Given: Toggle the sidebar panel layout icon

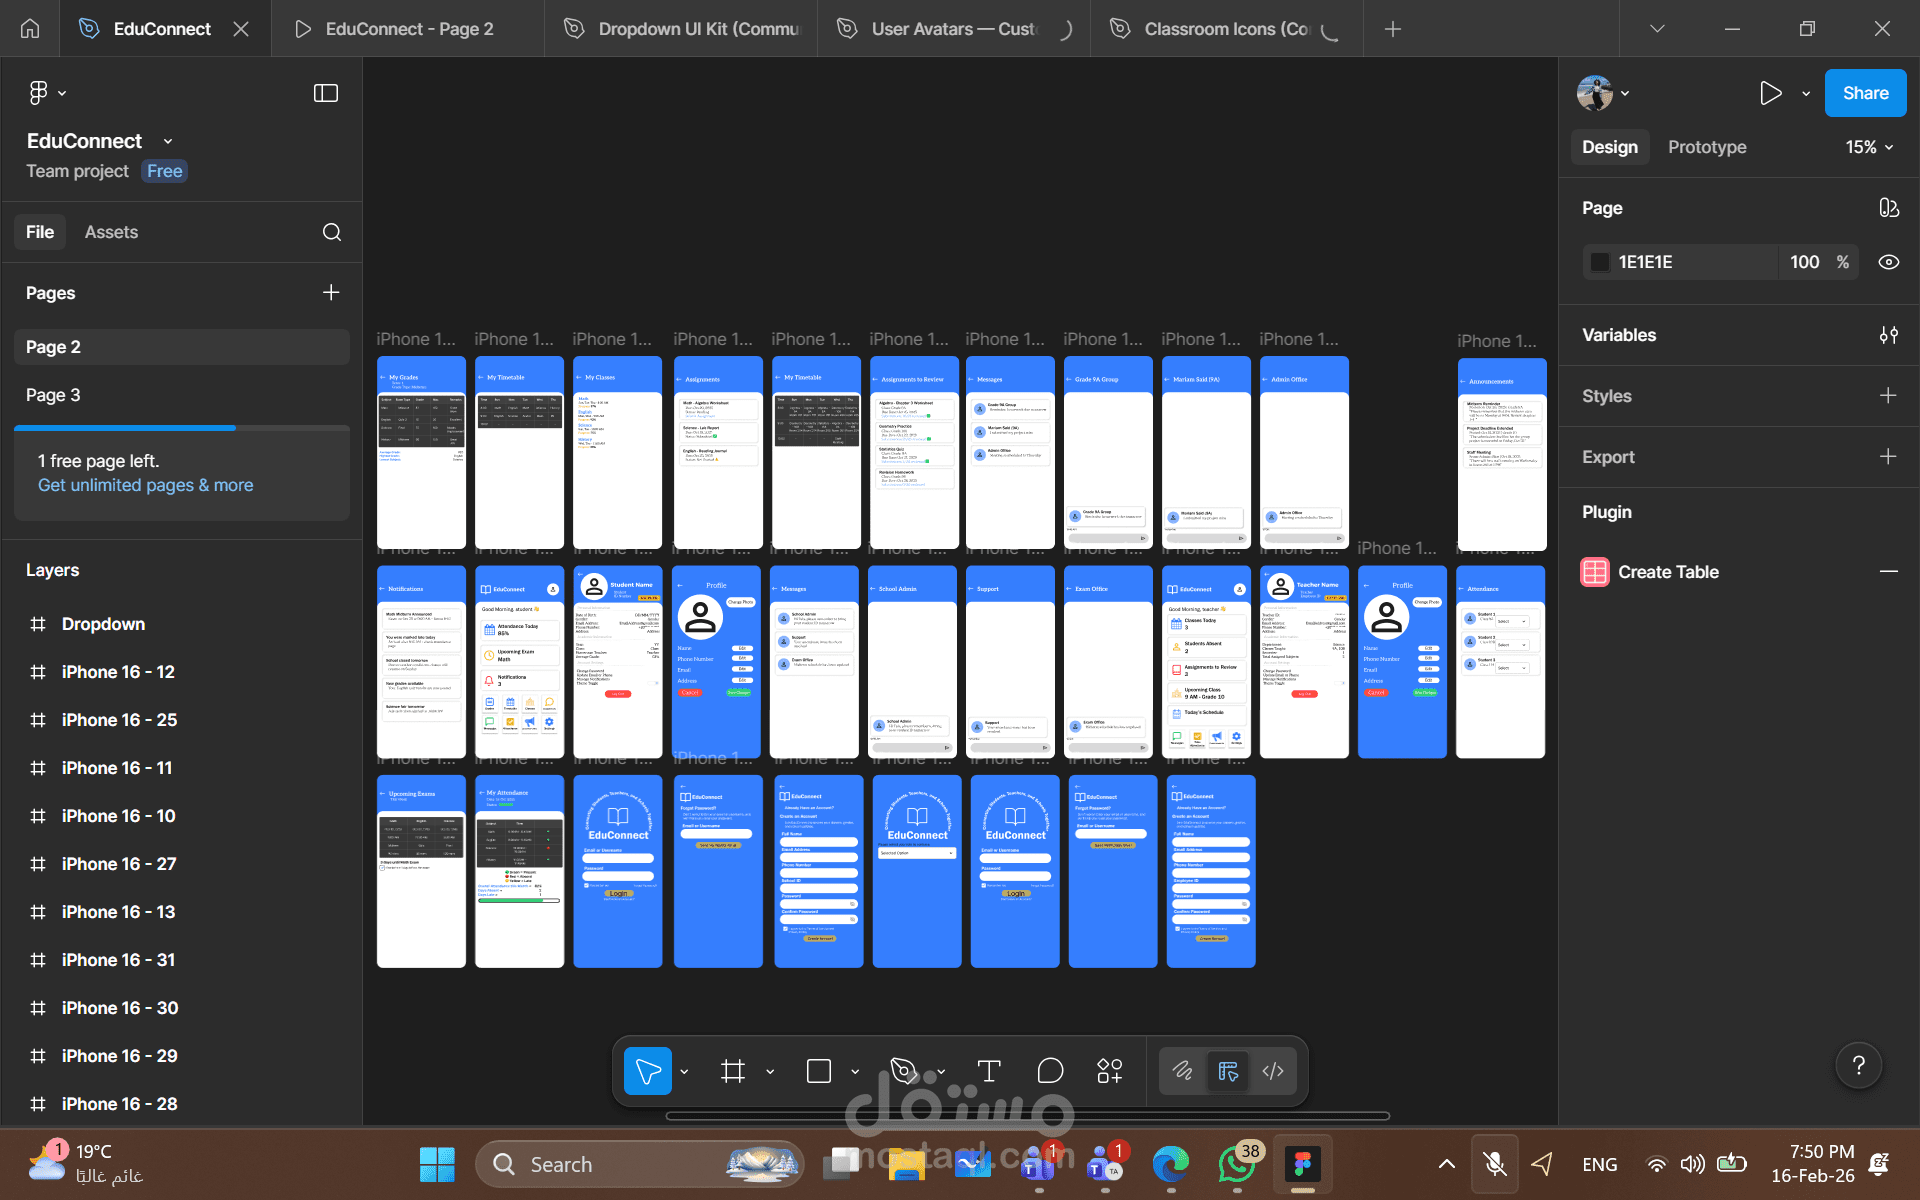Looking at the screenshot, I should coord(326,93).
